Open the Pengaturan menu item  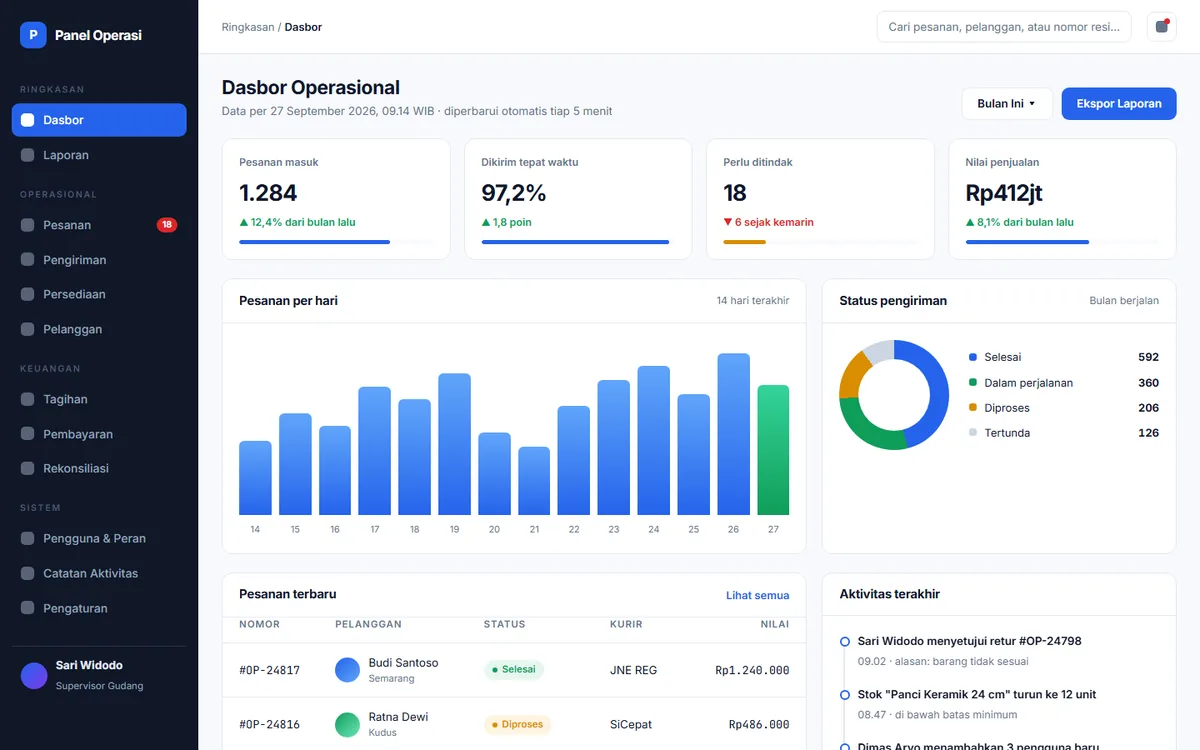pos(99,608)
